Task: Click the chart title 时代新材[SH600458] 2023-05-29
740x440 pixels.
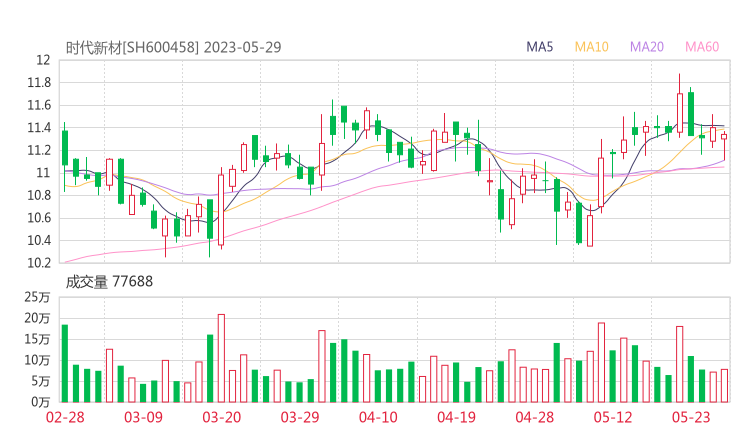Action: click(173, 47)
